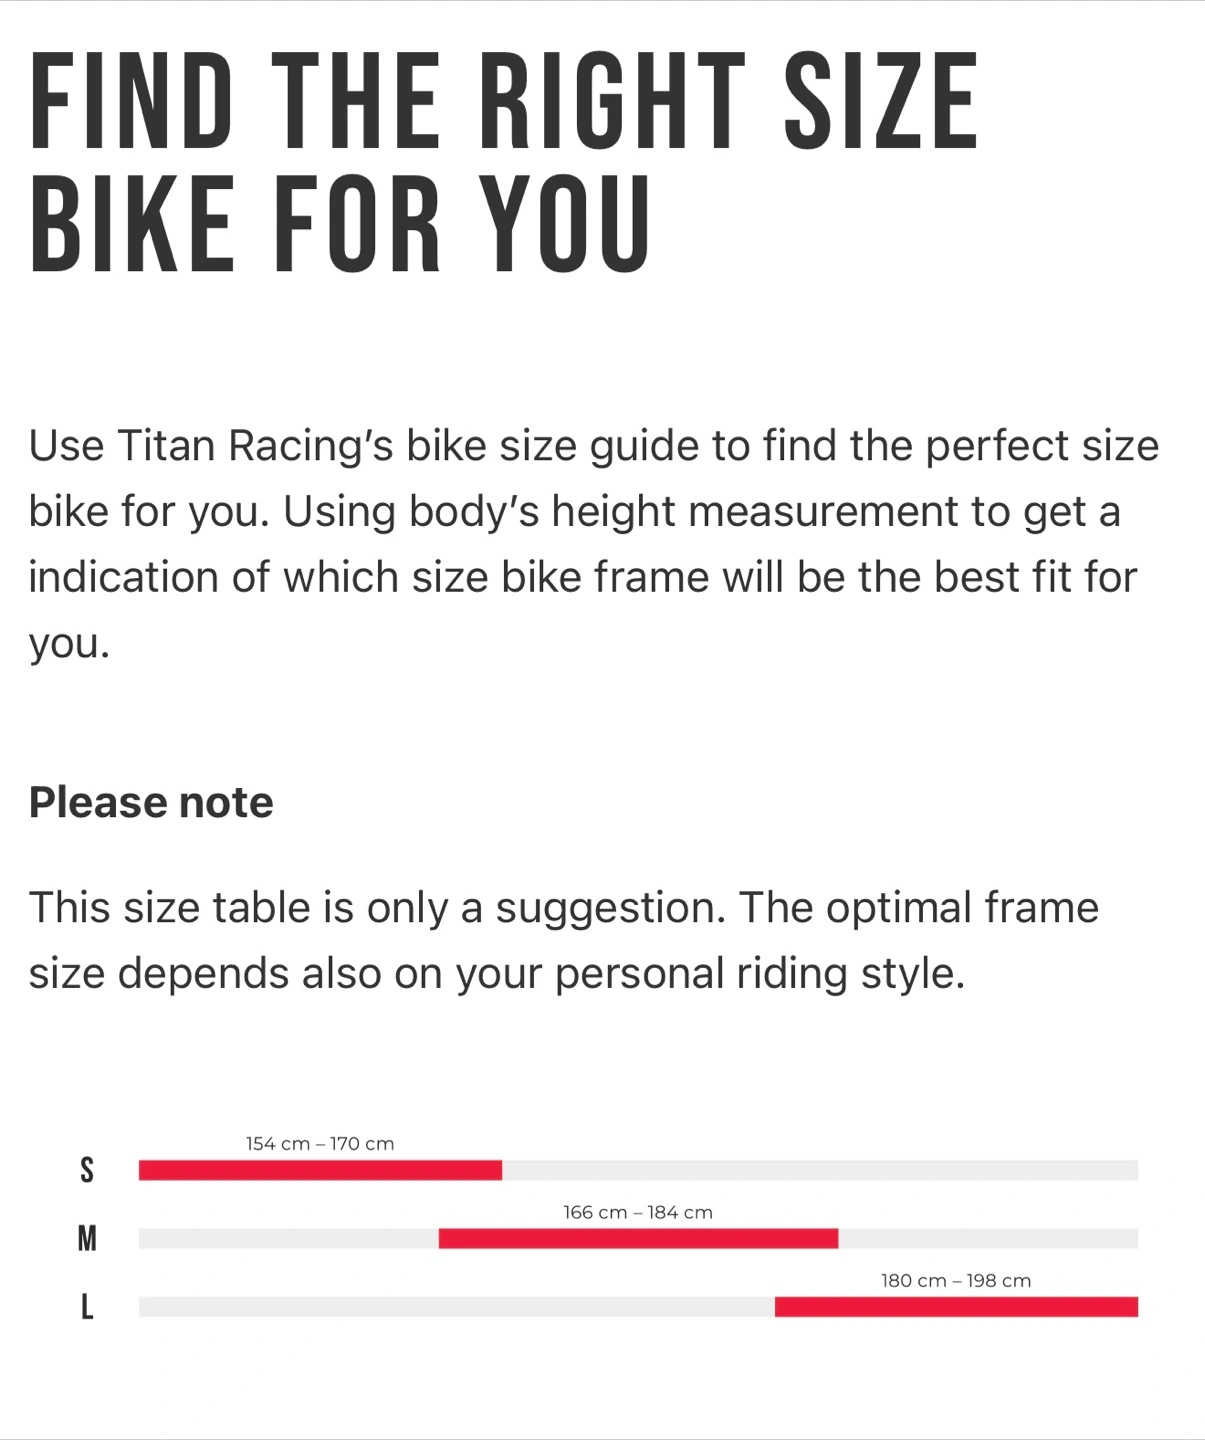Viewport: 1205px width, 1440px height.
Task: Click the word 'you.' ending the intro paragraph
Action: click(x=69, y=644)
